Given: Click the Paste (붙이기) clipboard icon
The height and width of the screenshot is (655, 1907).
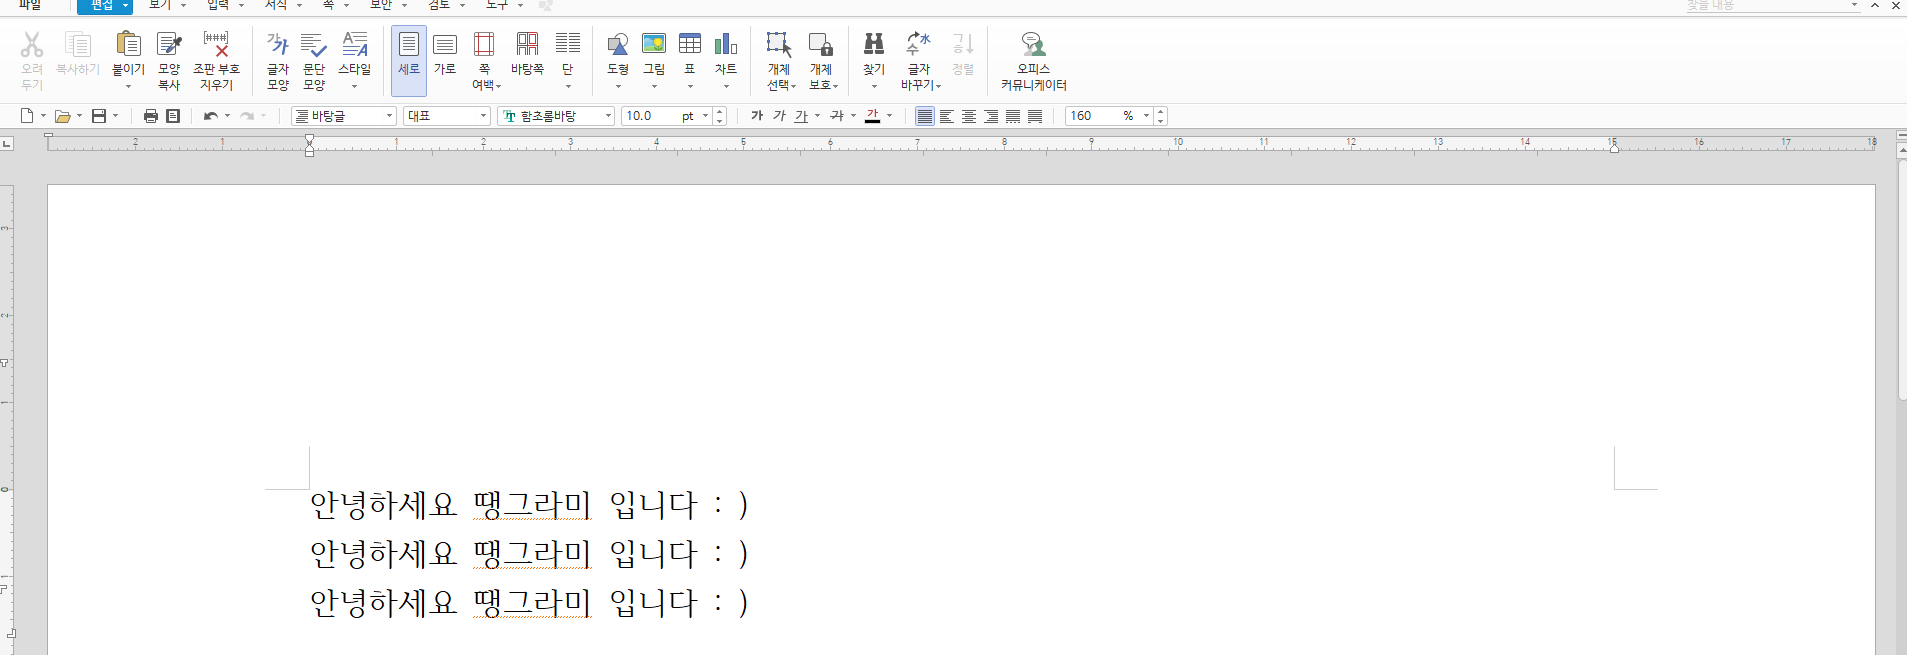Looking at the screenshot, I should pyautogui.click(x=128, y=44).
